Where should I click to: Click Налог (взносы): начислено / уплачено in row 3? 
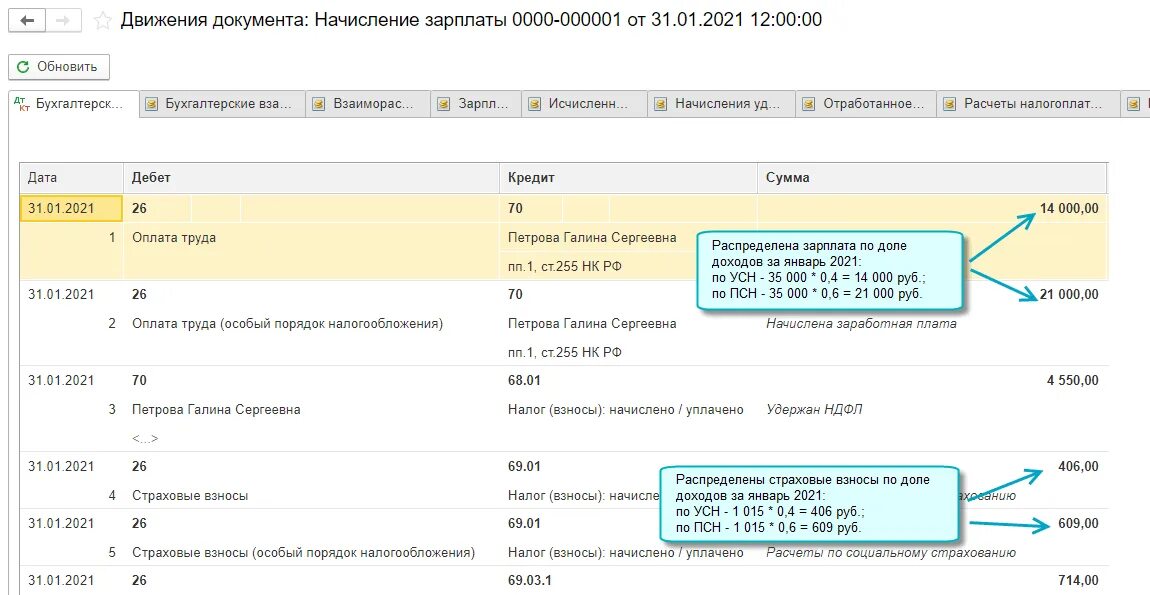coord(626,409)
